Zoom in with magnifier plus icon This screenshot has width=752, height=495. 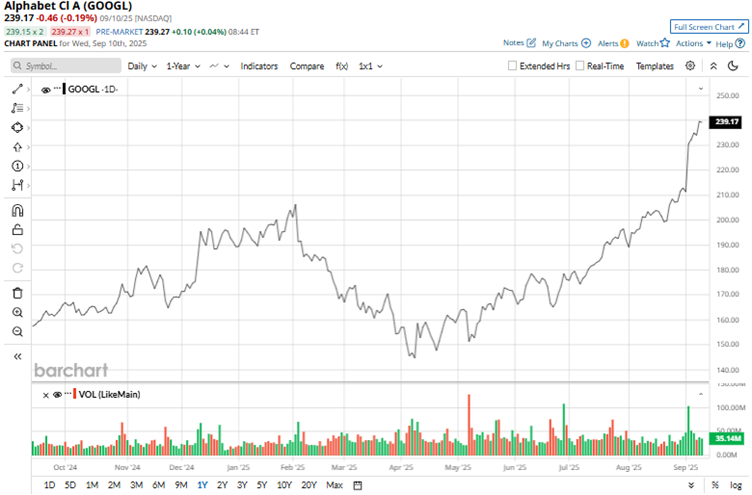pyautogui.click(x=17, y=312)
